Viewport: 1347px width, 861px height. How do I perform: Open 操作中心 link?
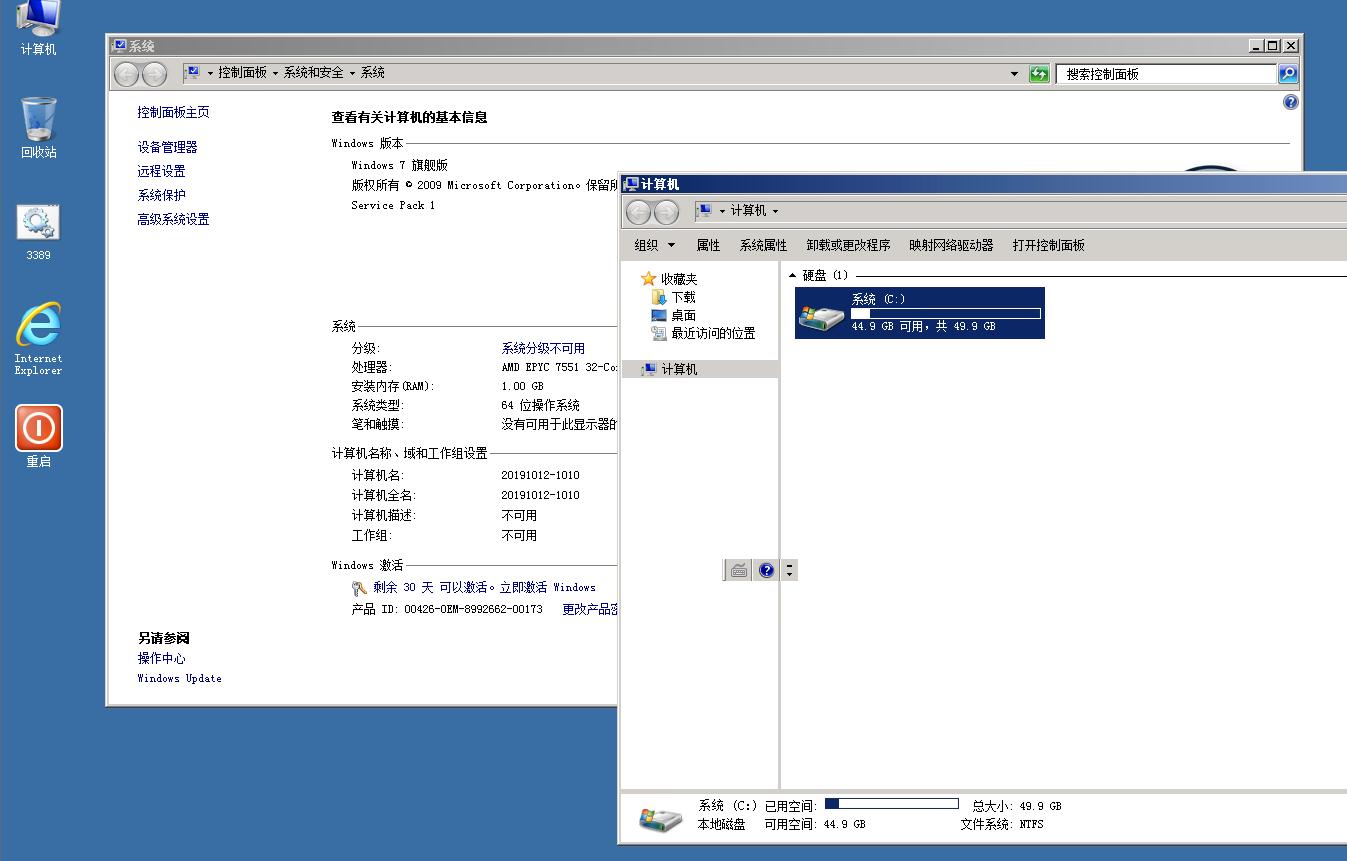(161, 658)
